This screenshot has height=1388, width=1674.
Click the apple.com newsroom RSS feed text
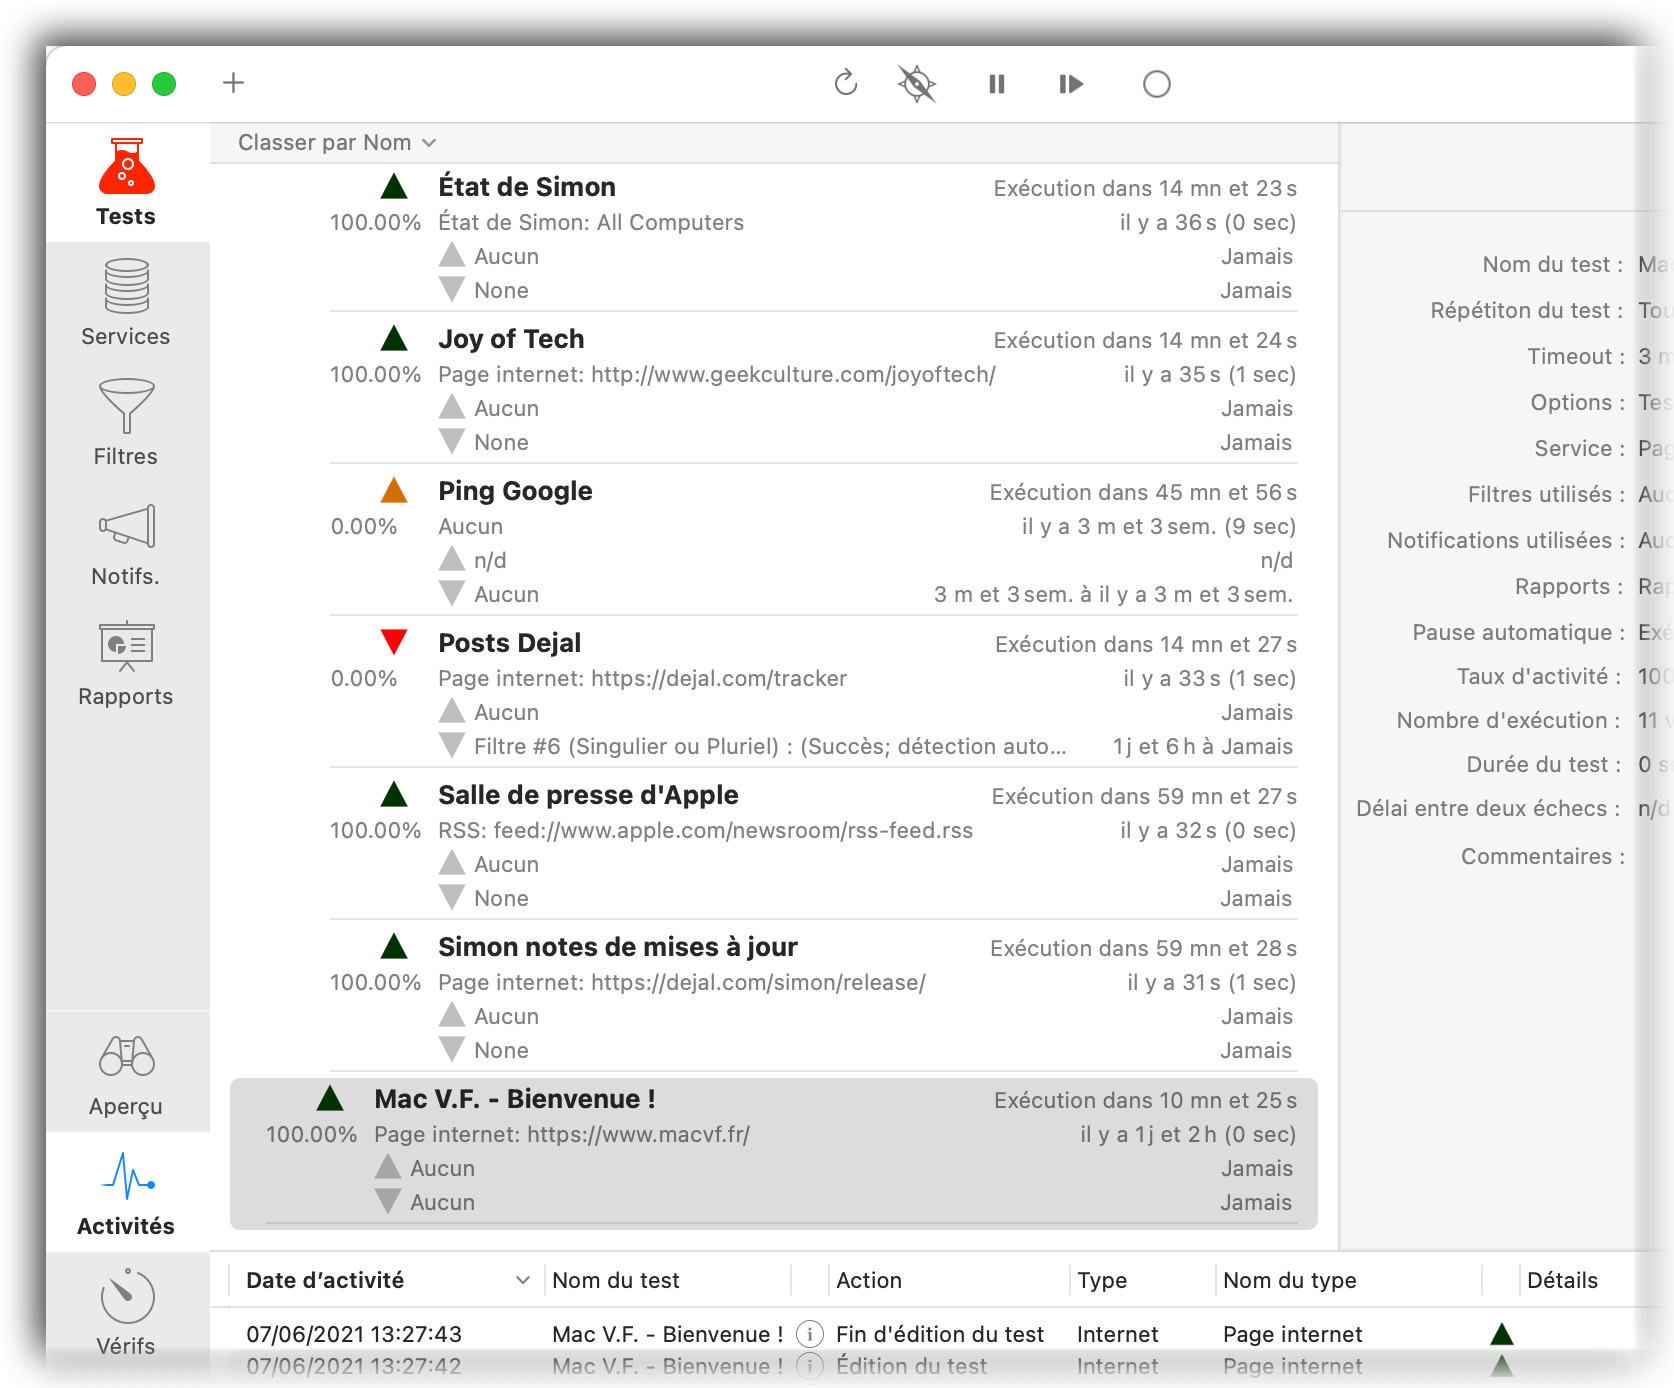pos(706,831)
